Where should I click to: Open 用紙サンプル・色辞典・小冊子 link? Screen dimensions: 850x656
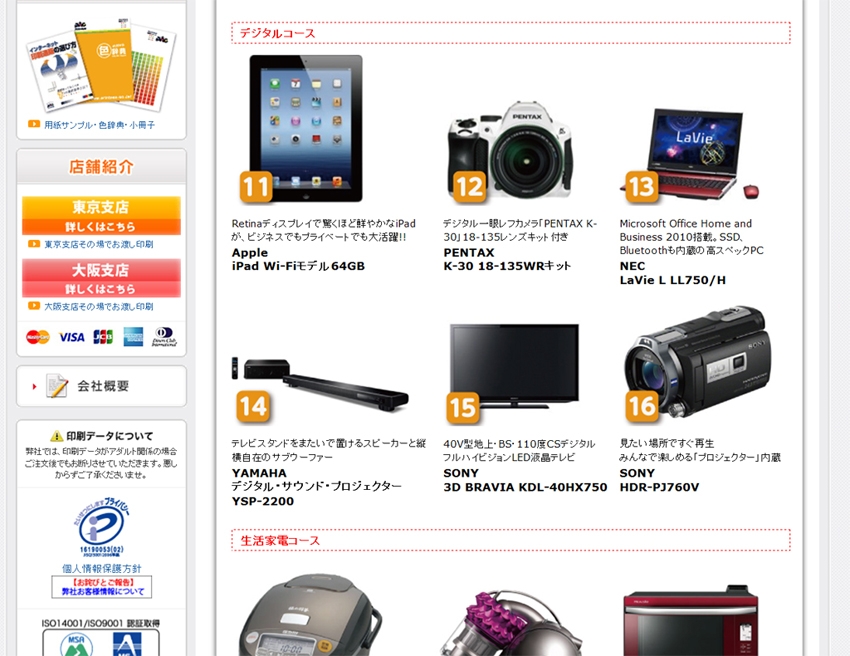[x=99, y=125]
